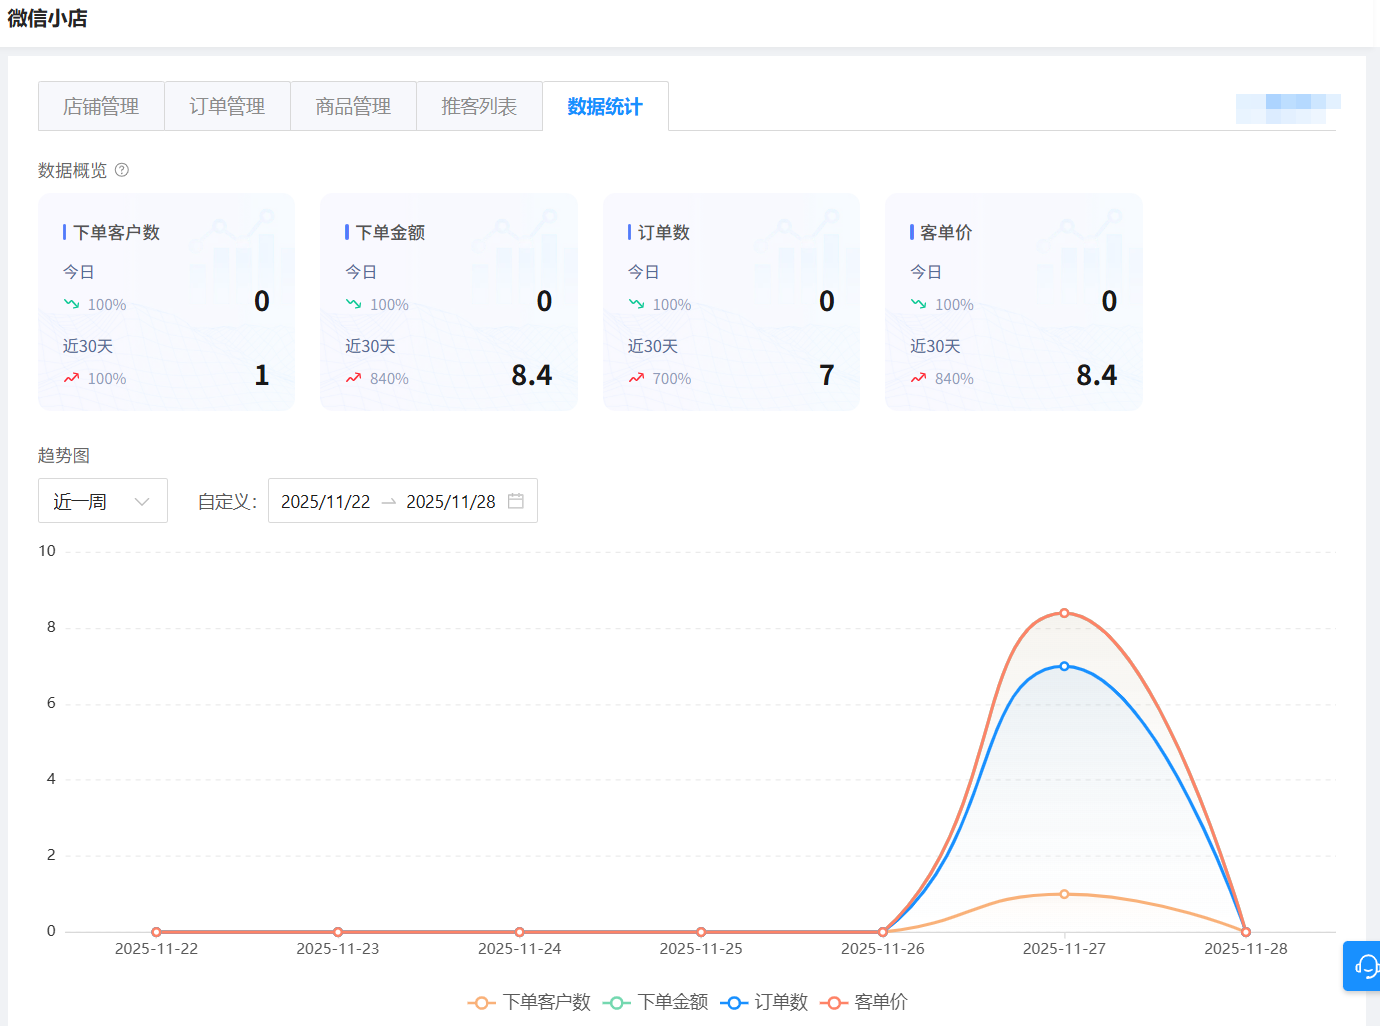Switch to the 店铺管理 tab
The height and width of the screenshot is (1026, 1380).
point(101,106)
